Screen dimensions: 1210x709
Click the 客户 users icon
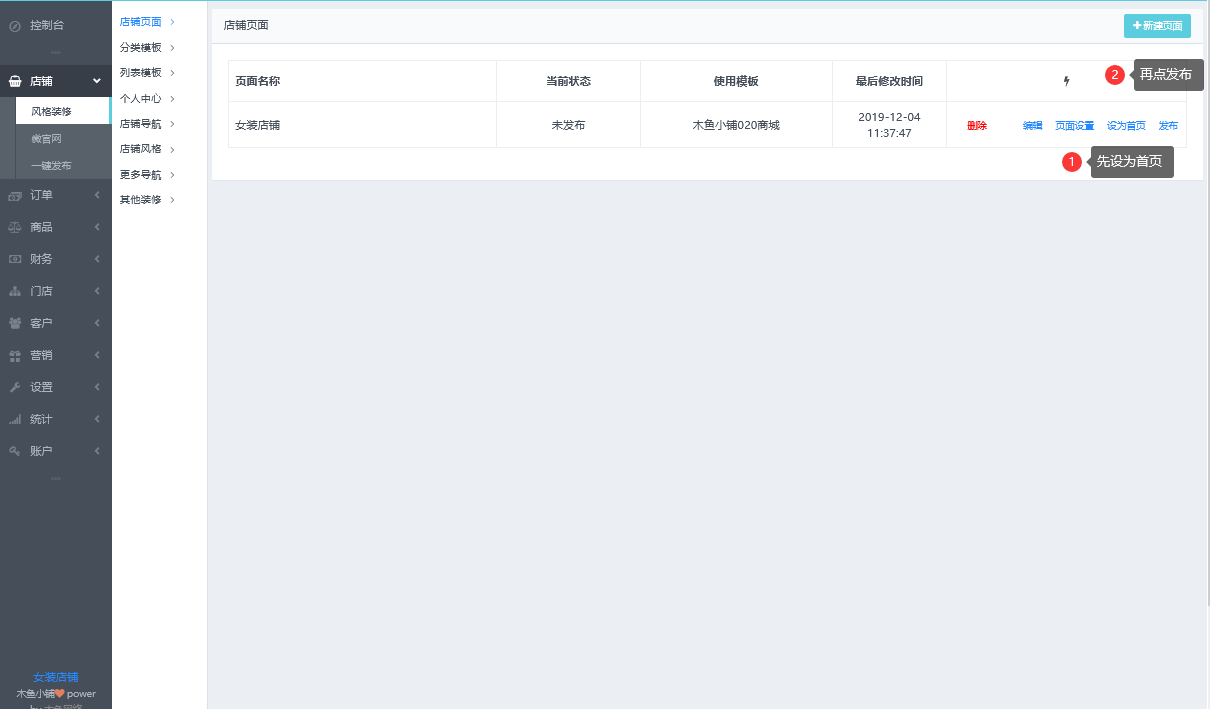pos(15,323)
